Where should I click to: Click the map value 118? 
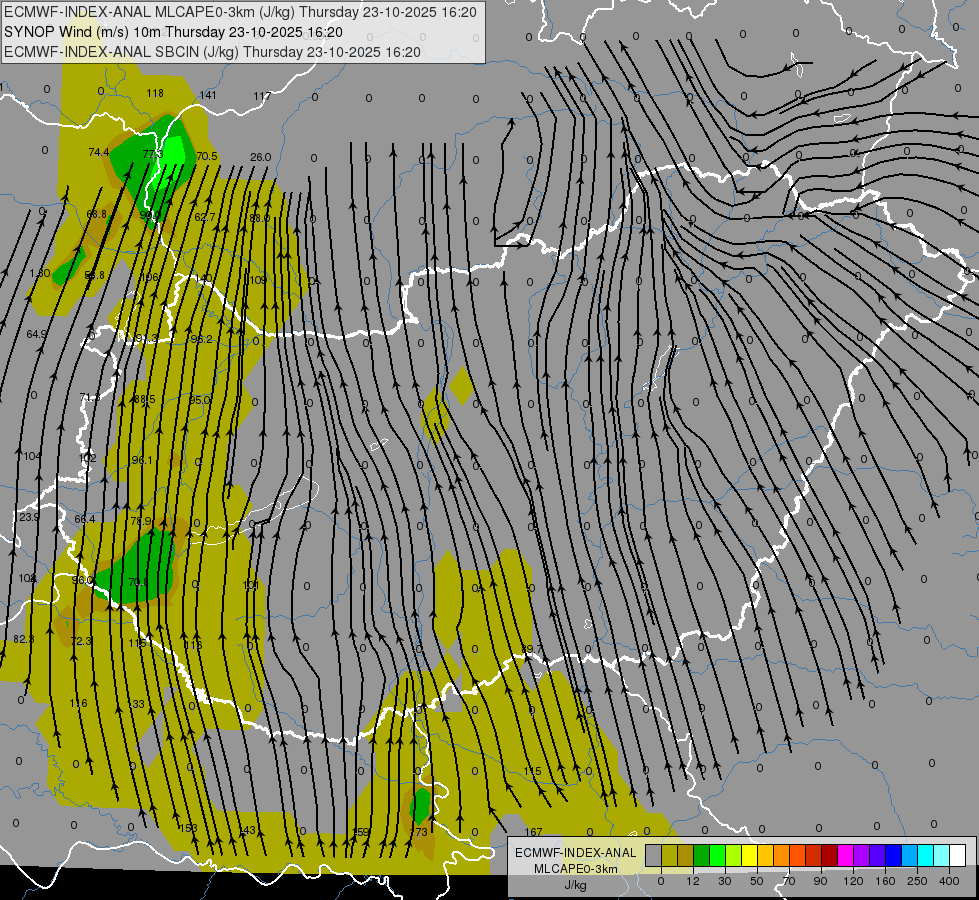[155, 93]
